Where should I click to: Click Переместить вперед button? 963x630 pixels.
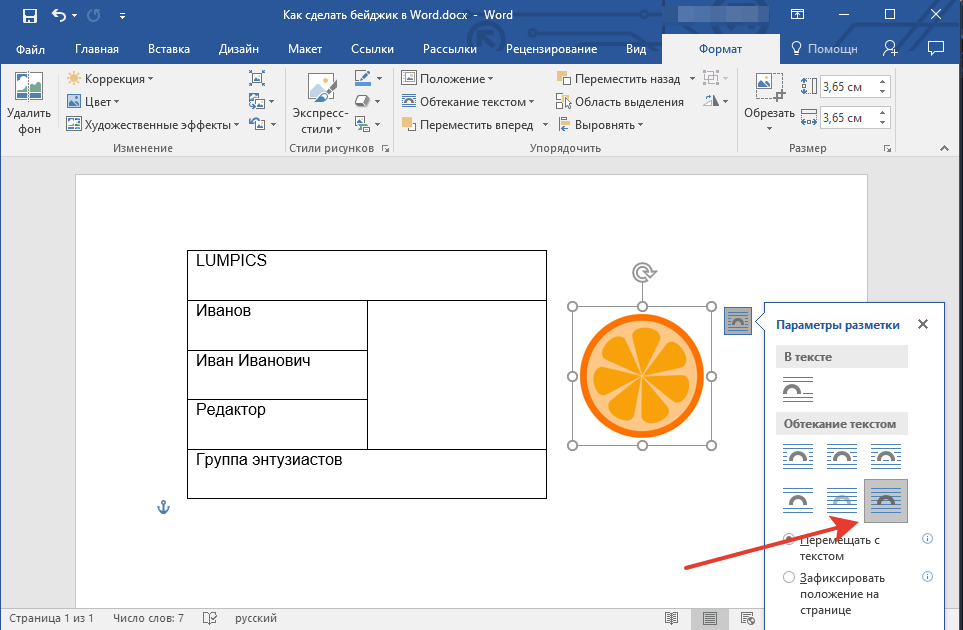[468, 125]
